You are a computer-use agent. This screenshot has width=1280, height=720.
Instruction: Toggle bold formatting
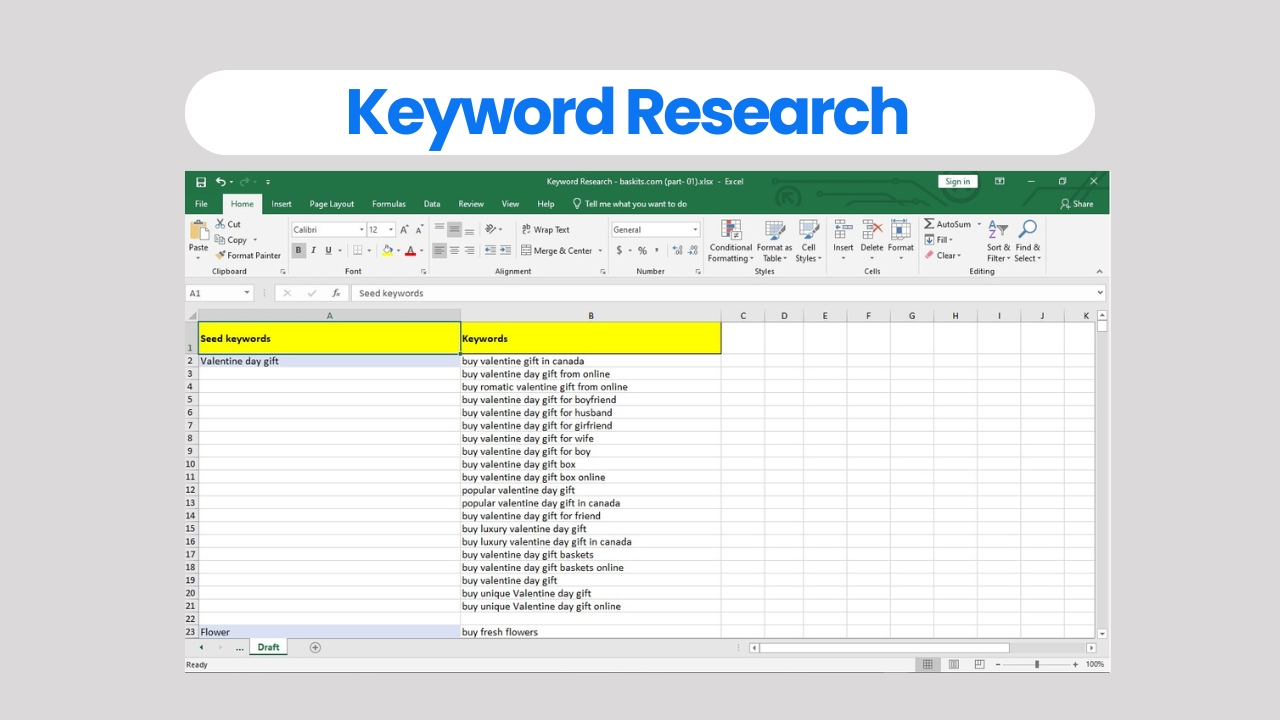click(x=298, y=249)
